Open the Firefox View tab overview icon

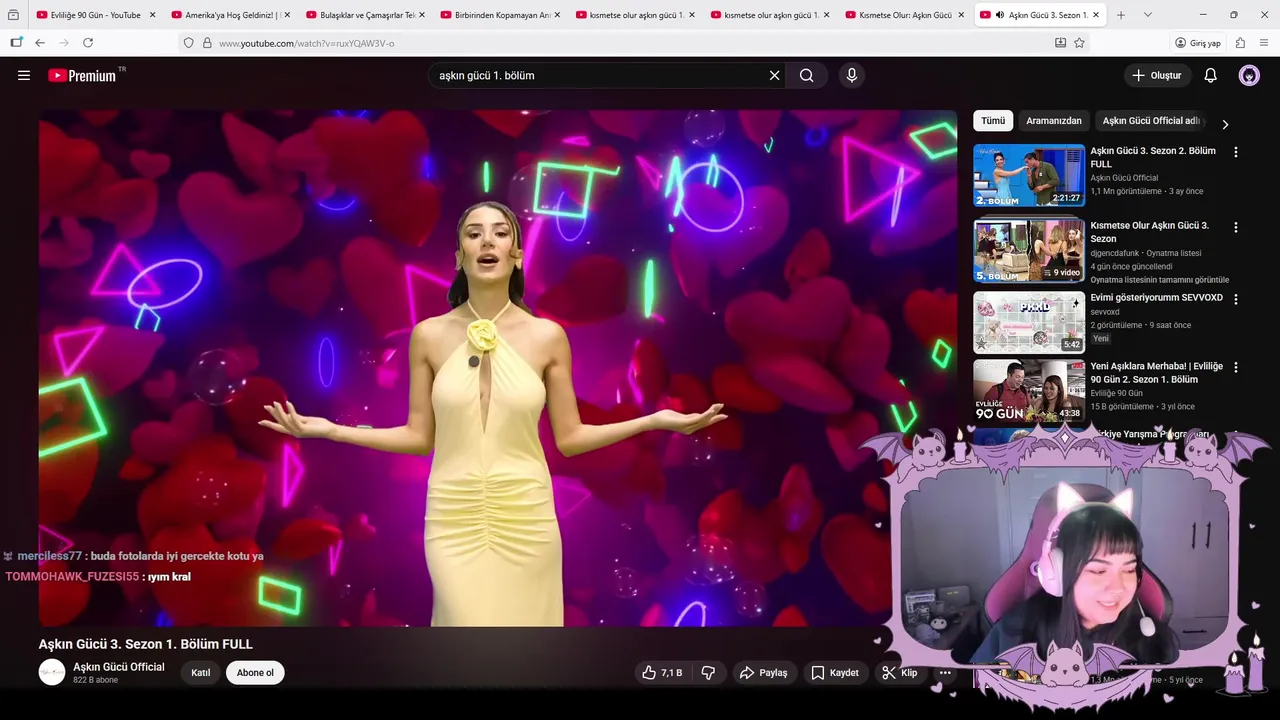[13, 15]
